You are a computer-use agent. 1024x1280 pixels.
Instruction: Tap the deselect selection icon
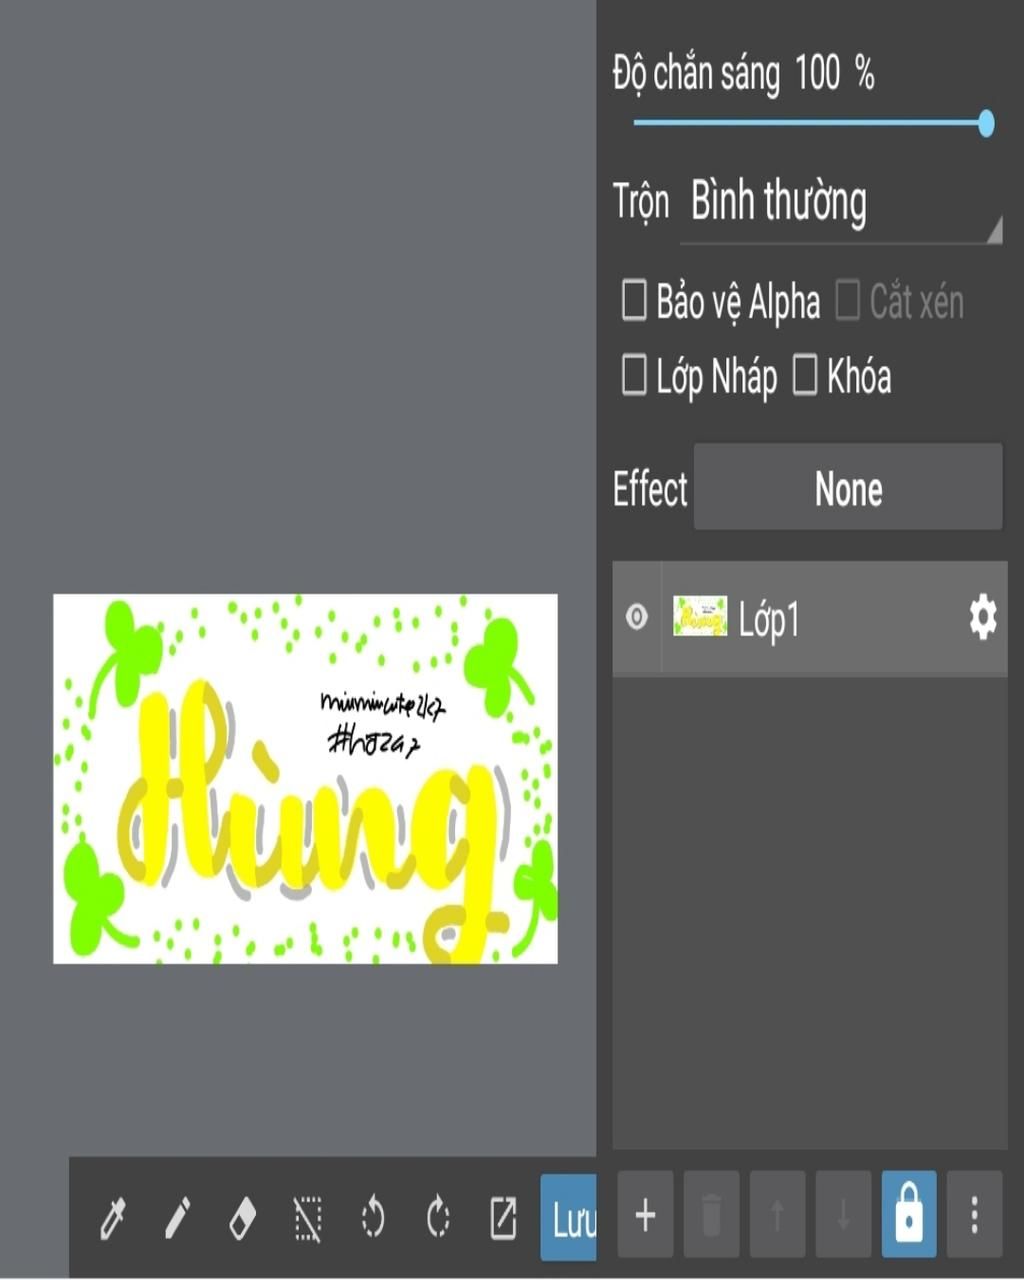tap(308, 1219)
